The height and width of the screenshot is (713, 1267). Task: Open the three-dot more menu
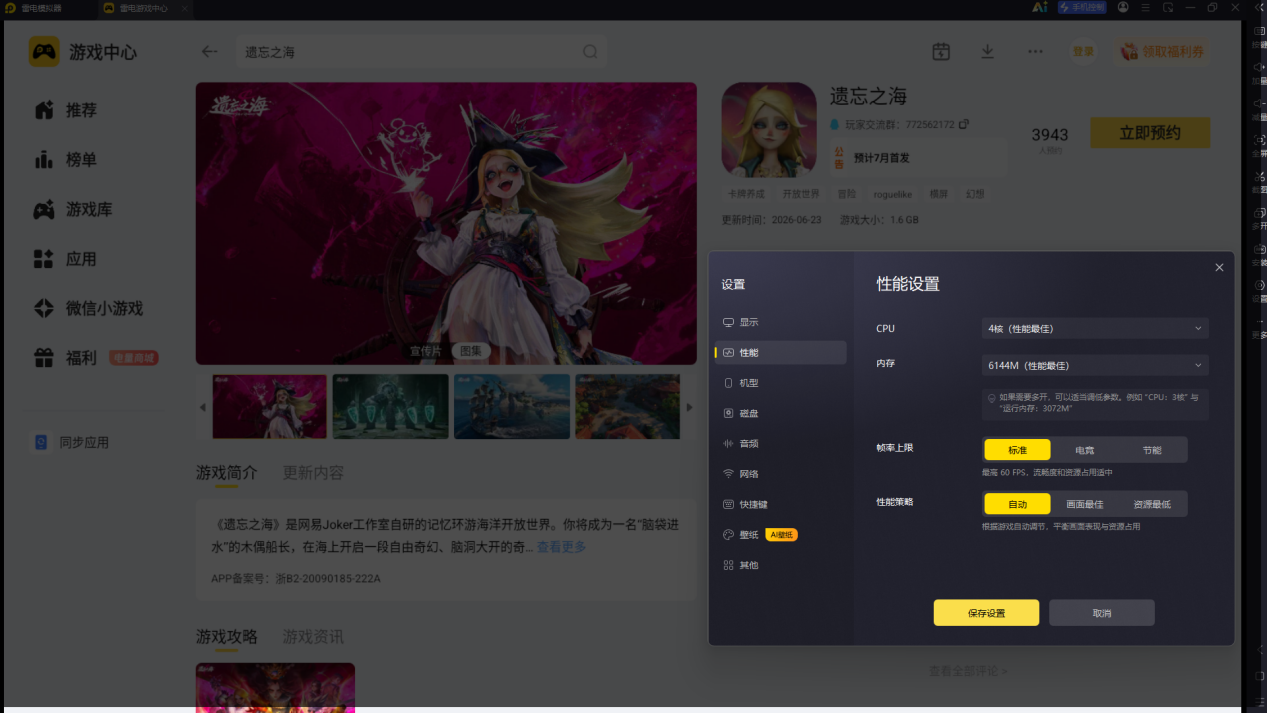[x=1035, y=52]
